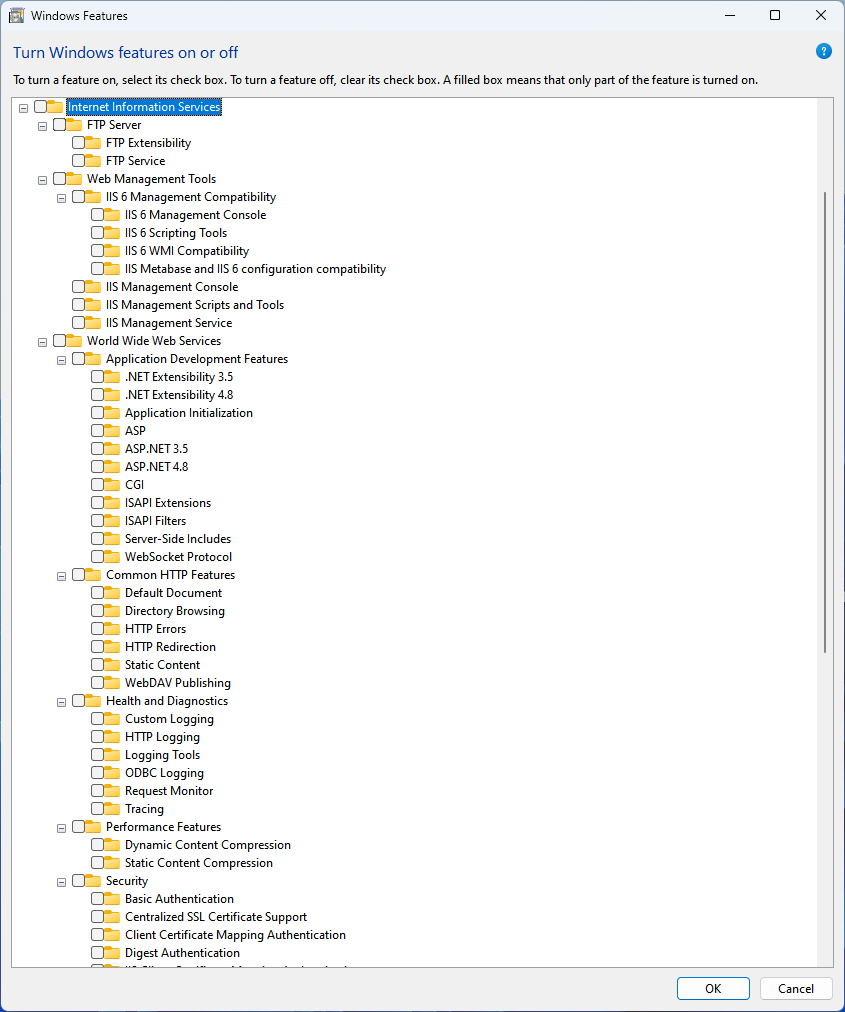Click the folder icon beside Dynamic Content Compression
This screenshot has height=1012, width=845.
(x=112, y=845)
